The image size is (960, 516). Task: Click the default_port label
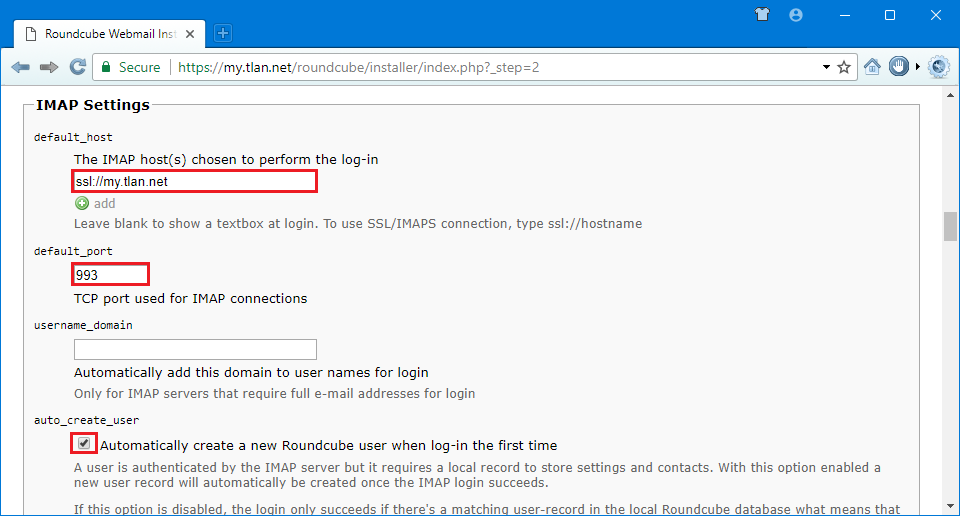tap(73, 251)
